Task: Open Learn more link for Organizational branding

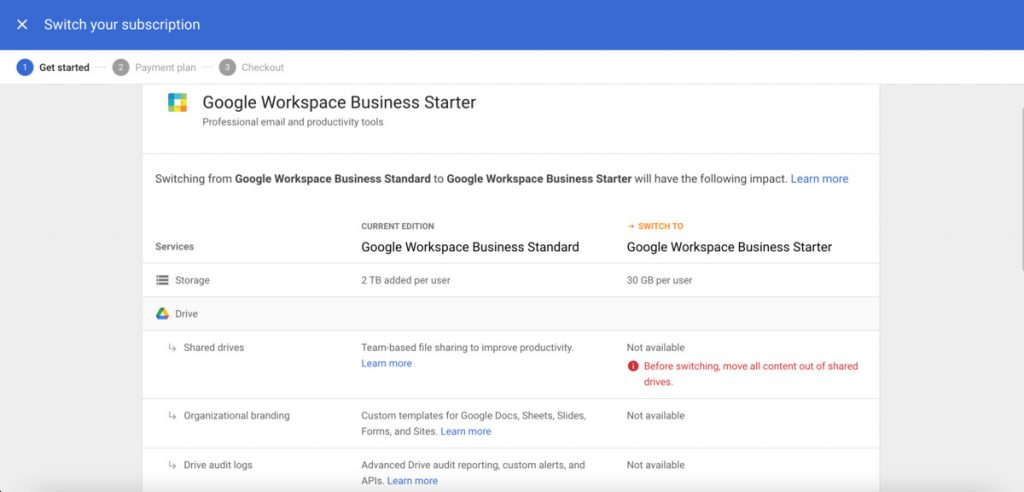Action: (x=466, y=431)
